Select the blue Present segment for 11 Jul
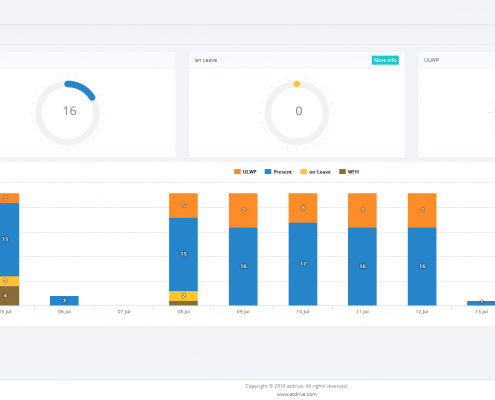This screenshot has width=495, height=400. [362, 266]
